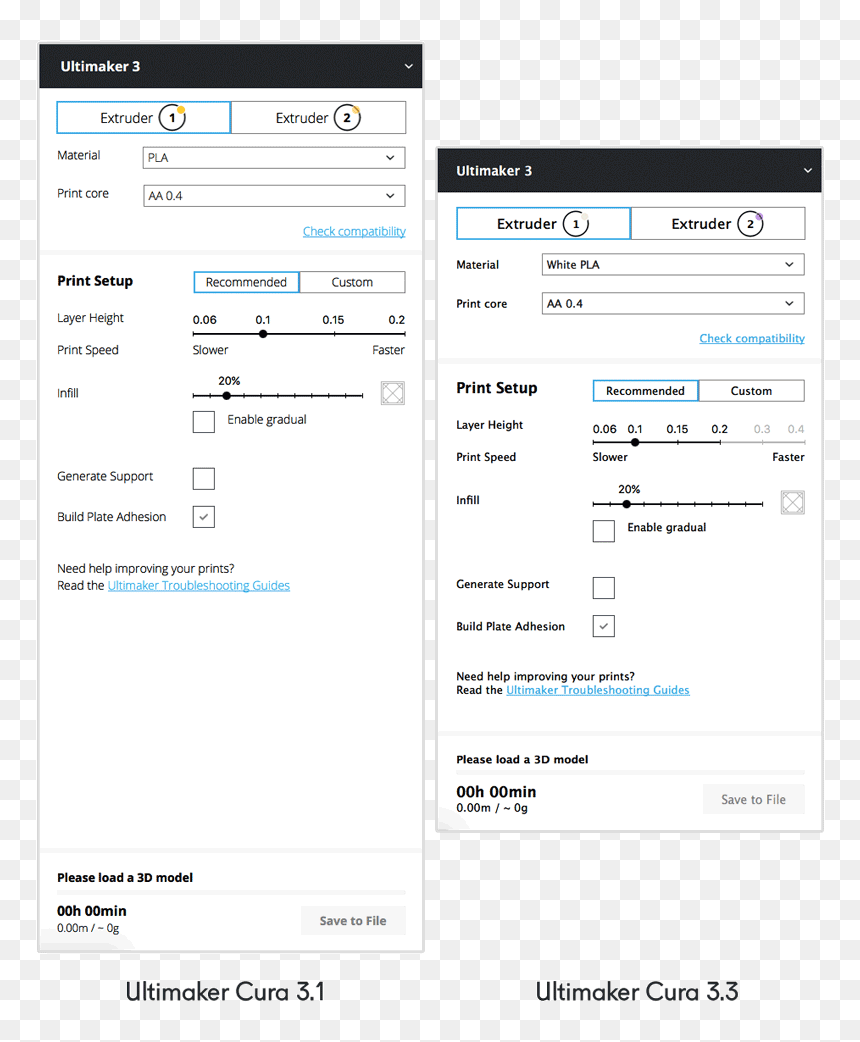860x1042 pixels.
Task: Open Print core AA 0.4 dropdown in Cura 3.1
Action: point(274,196)
